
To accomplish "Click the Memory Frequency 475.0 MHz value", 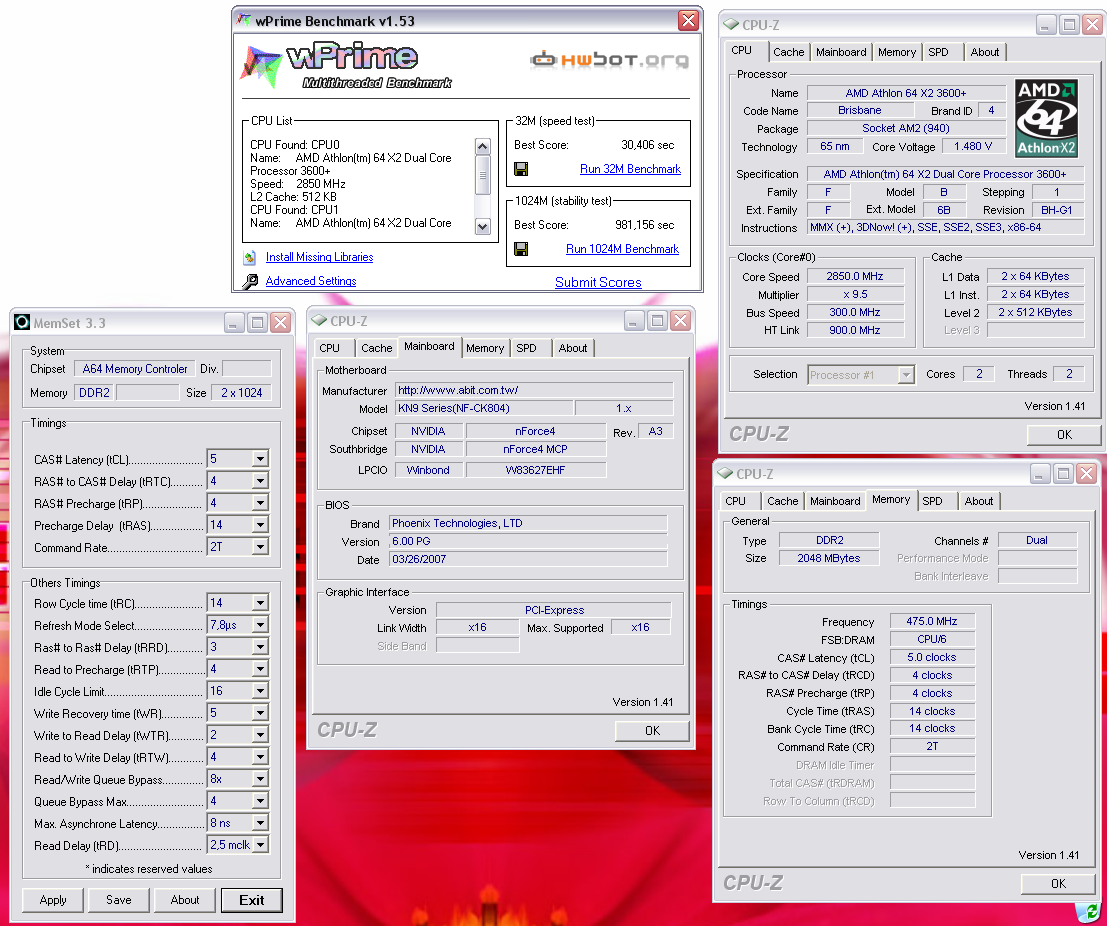I will tap(932, 621).
